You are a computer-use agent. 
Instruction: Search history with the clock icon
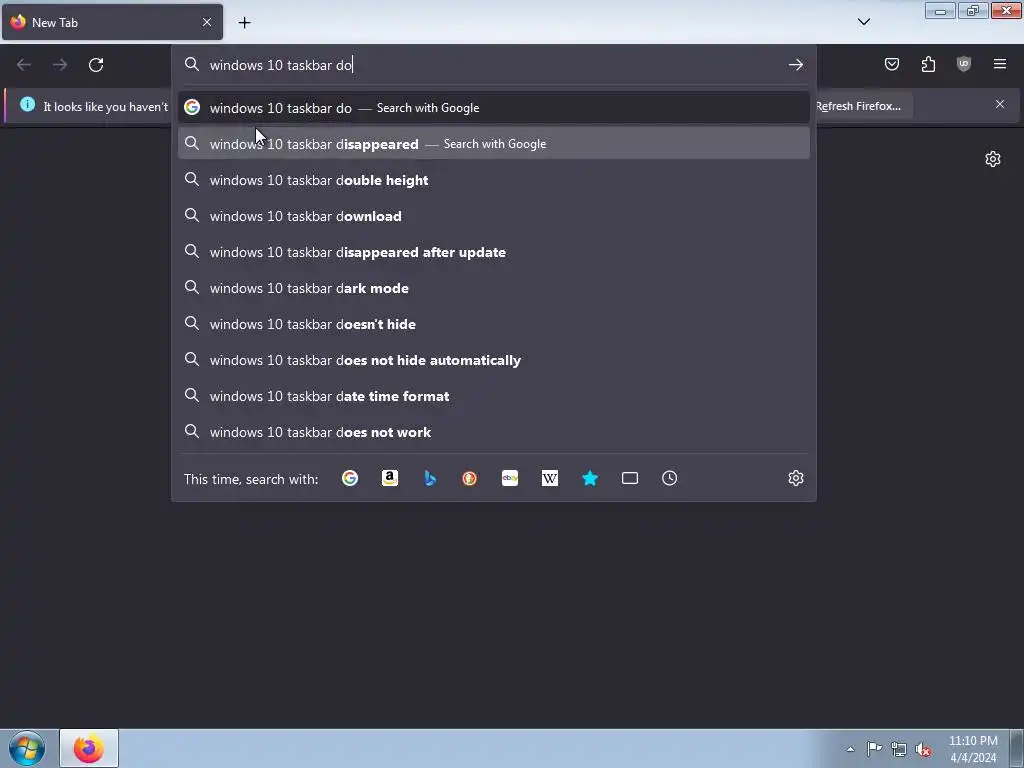669,479
